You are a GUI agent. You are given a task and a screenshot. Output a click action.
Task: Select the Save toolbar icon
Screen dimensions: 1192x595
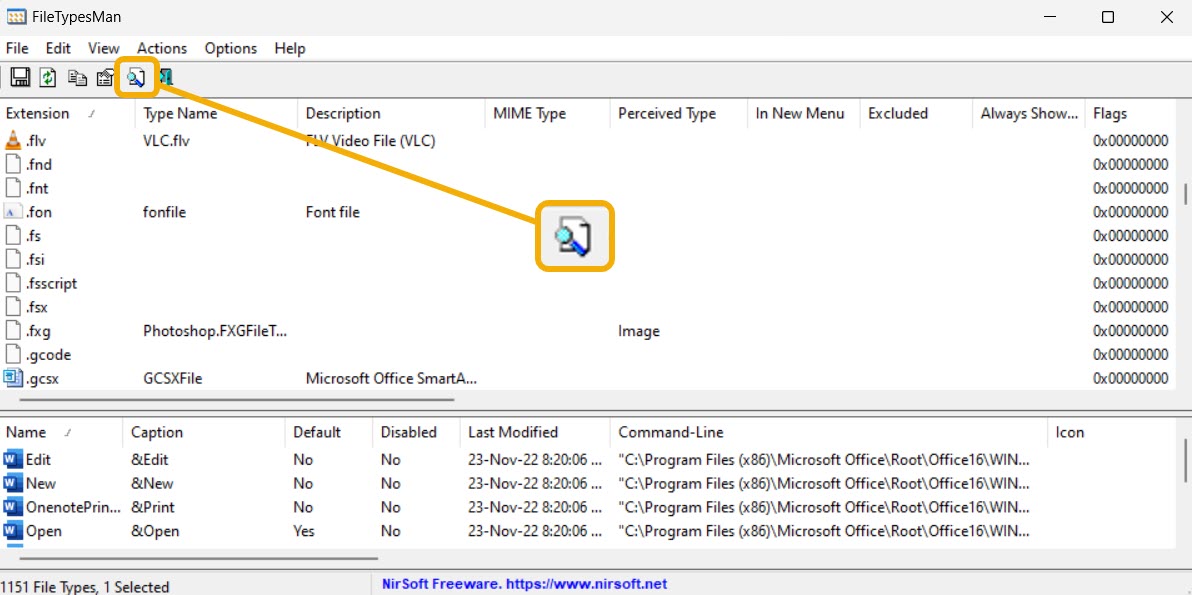pos(21,77)
